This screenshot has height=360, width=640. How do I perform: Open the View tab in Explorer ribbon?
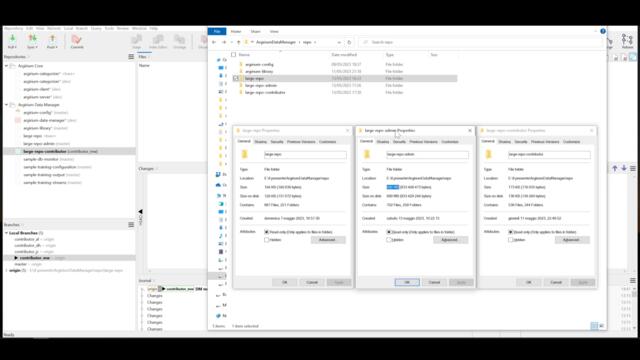click(x=274, y=31)
